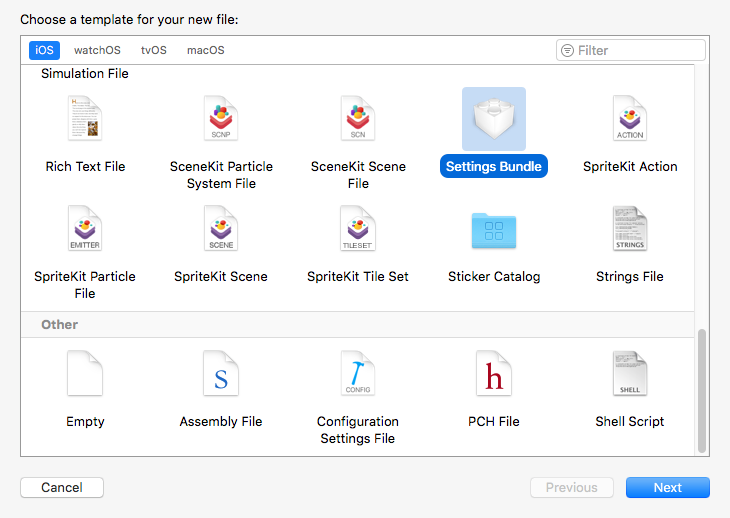Pick the SpriteKit Scene template icon
730x518 pixels.
(x=221, y=229)
